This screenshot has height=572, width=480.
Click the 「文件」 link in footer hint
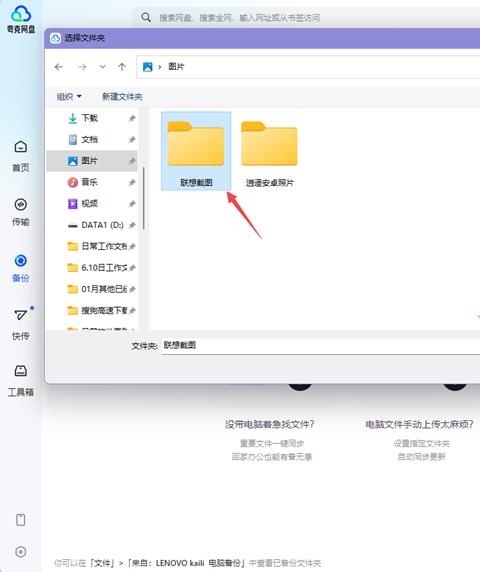tap(103, 563)
